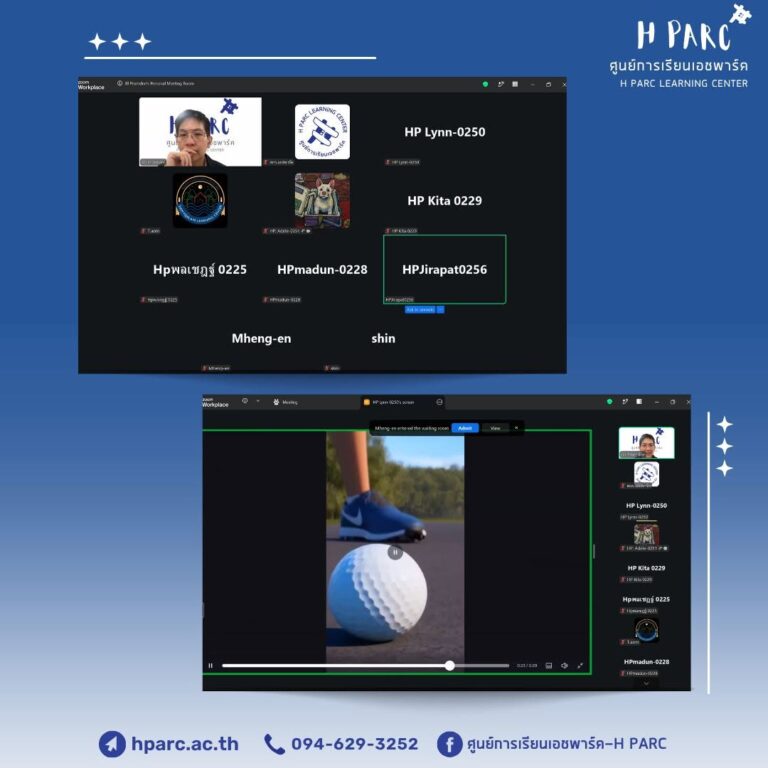
Task: Click Admit in waiting room notification
Action: 465,428
